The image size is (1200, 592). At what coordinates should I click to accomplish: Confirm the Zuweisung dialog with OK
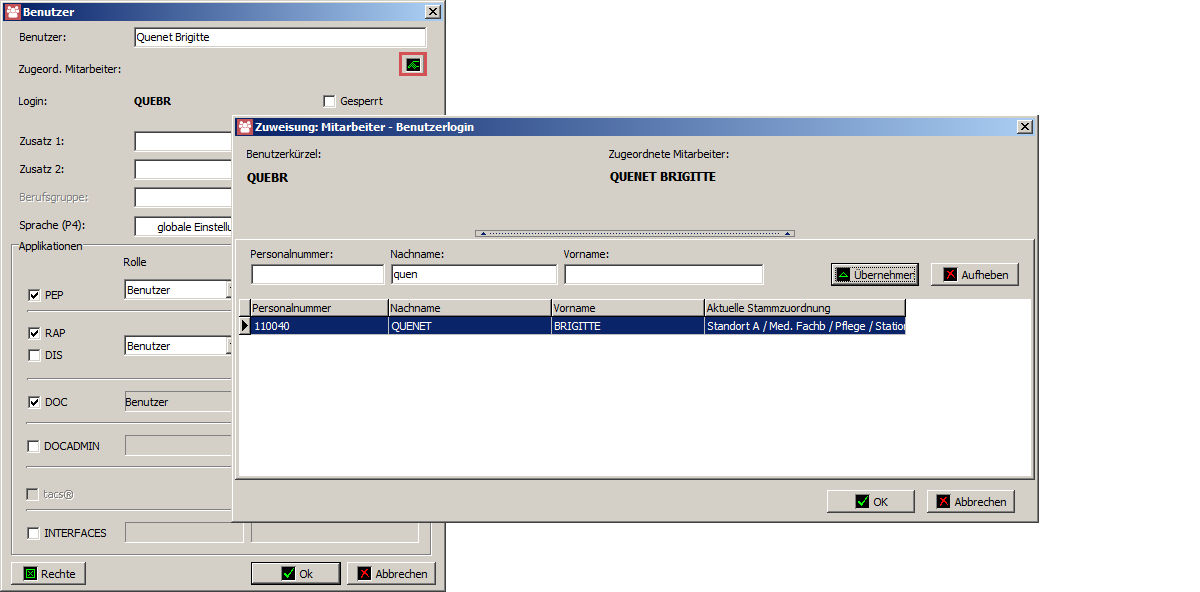pos(871,502)
